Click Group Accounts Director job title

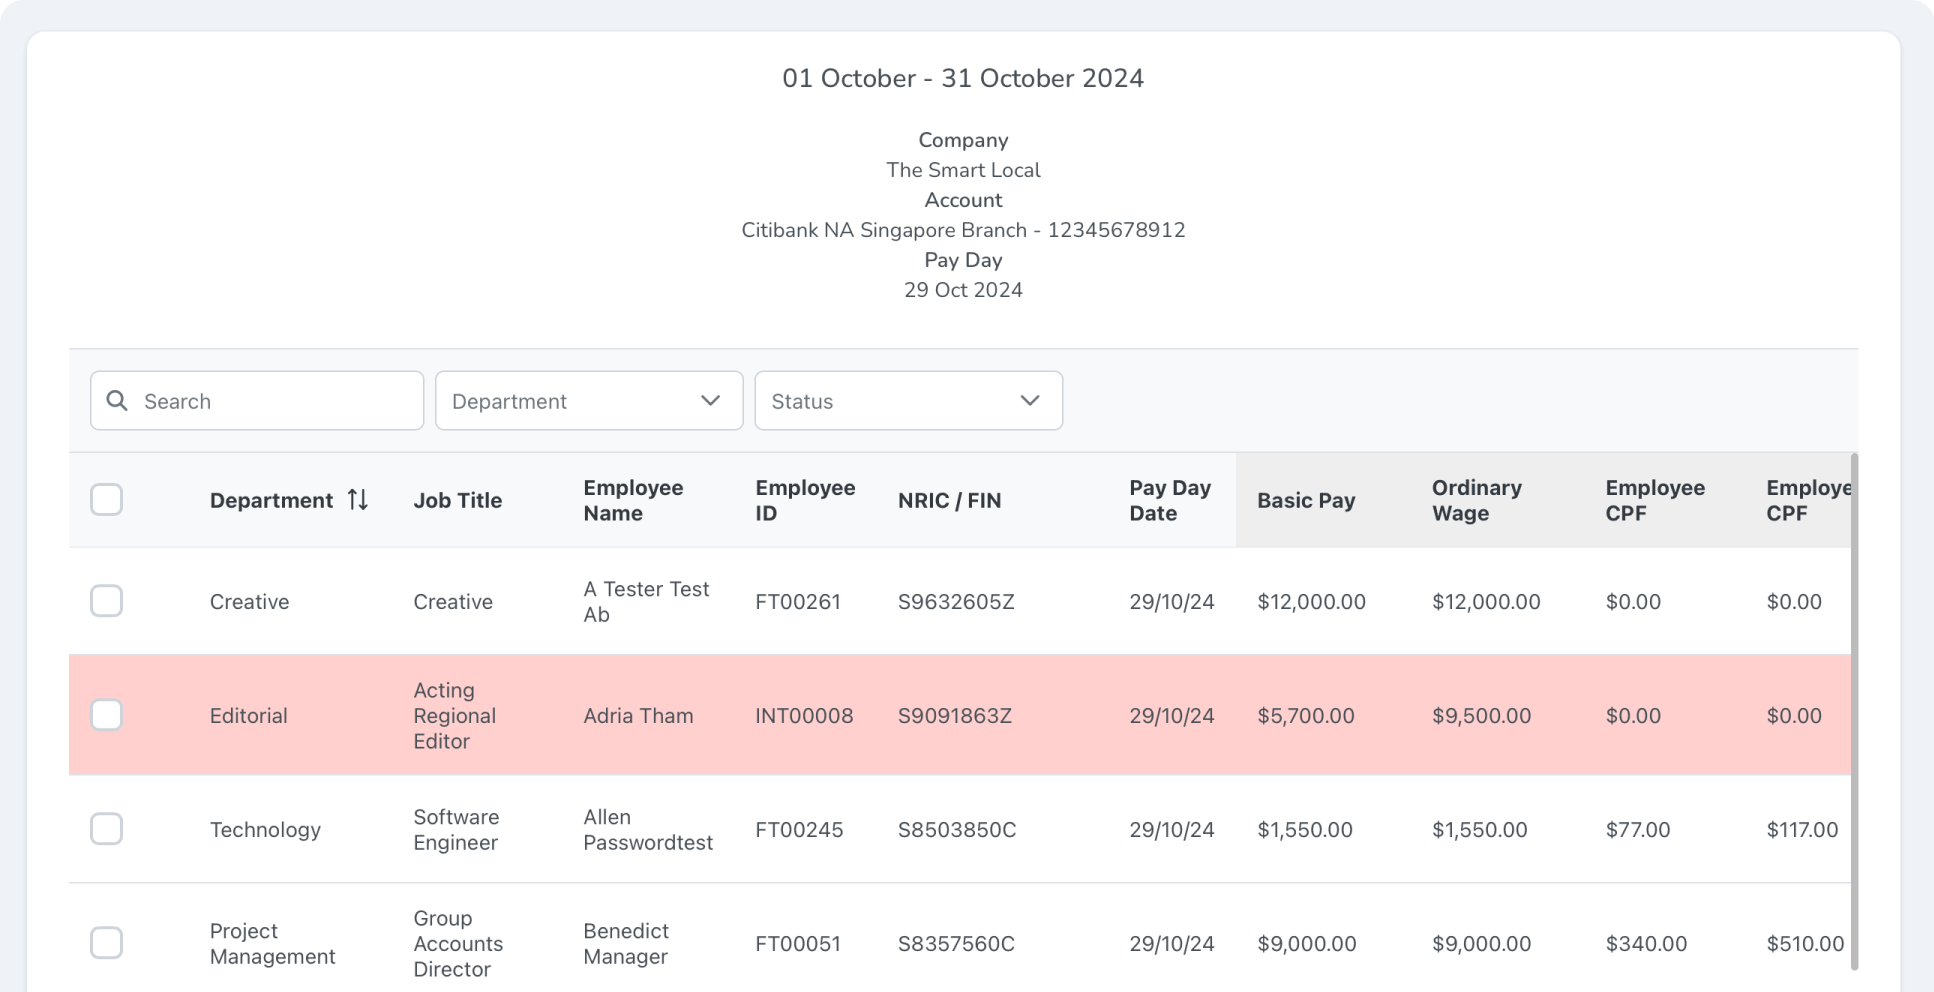[x=458, y=944]
